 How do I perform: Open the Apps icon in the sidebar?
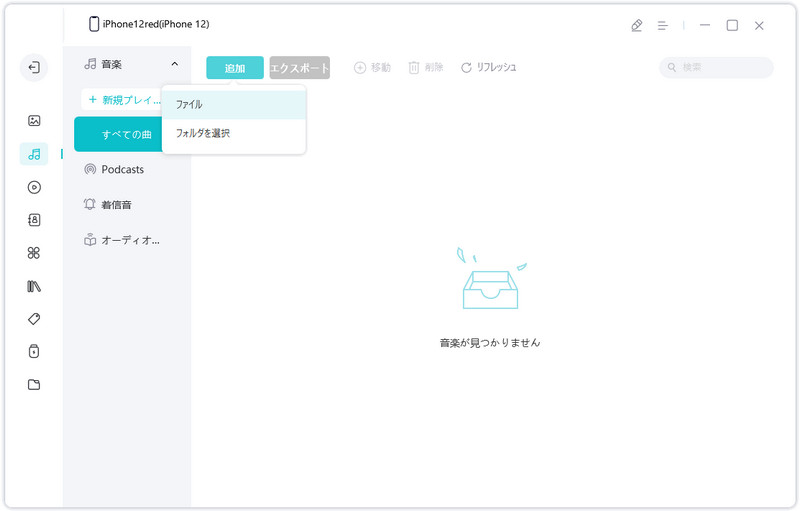pos(34,253)
